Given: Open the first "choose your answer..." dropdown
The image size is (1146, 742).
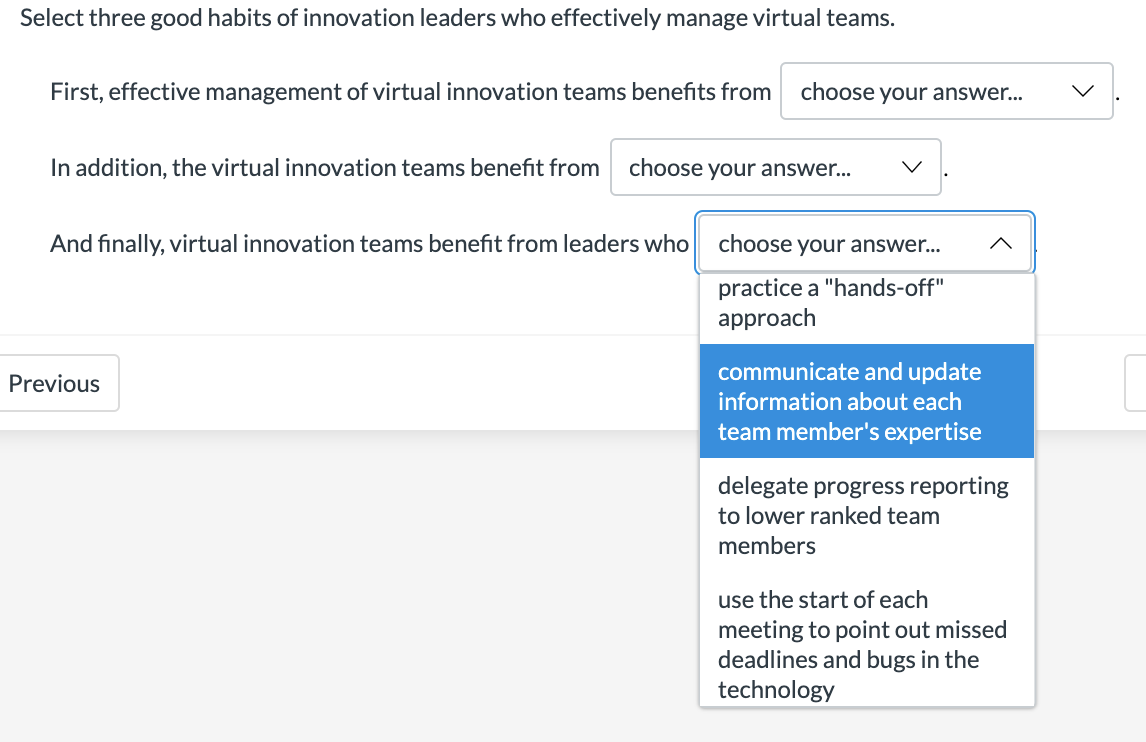Looking at the screenshot, I should tap(946, 91).
